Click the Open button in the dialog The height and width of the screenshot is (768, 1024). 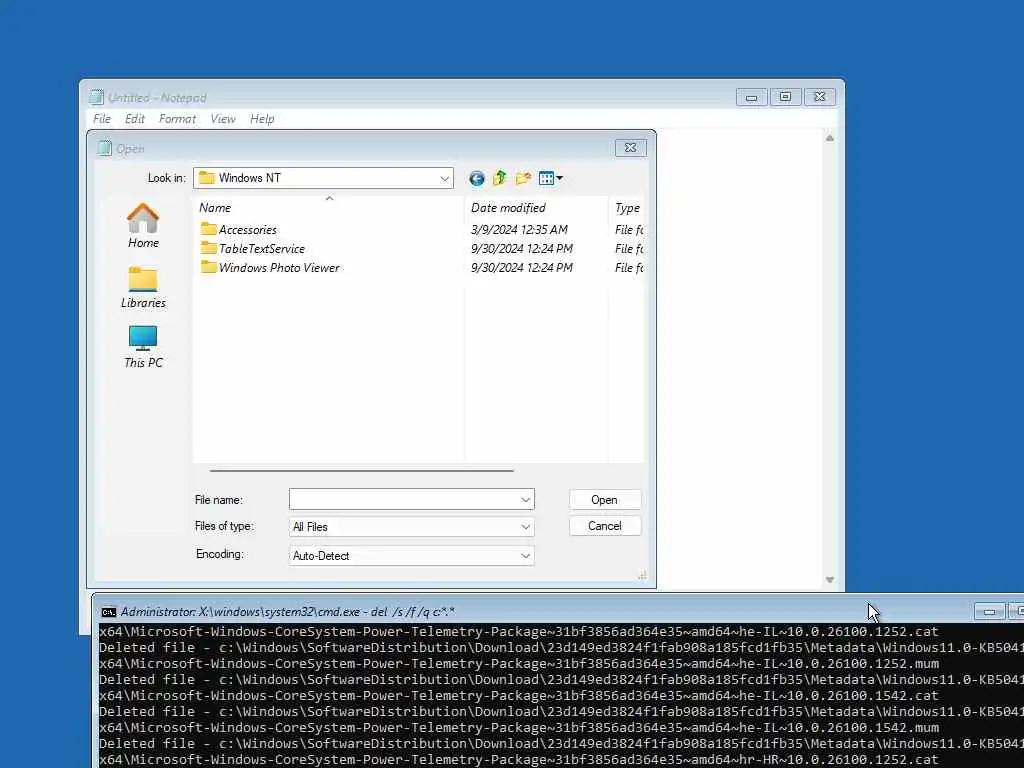pyautogui.click(x=605, y=500)
